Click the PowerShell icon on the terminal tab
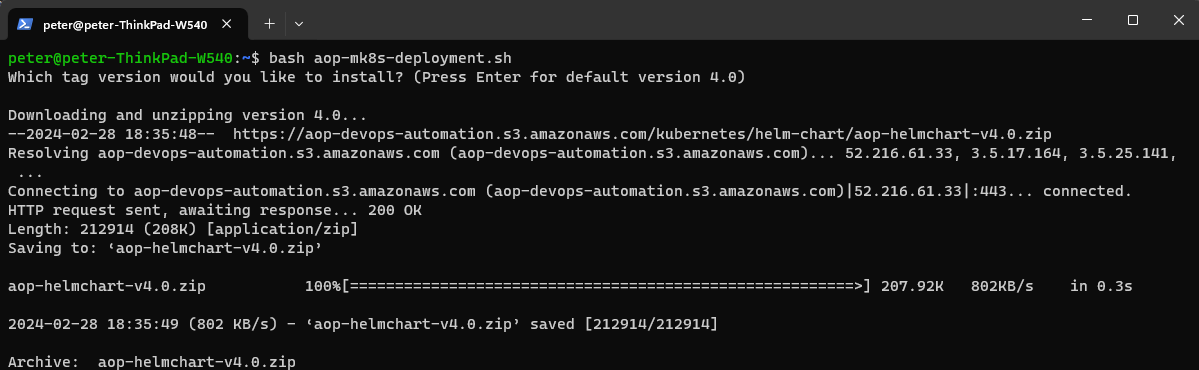 click(x=25, y=24)
